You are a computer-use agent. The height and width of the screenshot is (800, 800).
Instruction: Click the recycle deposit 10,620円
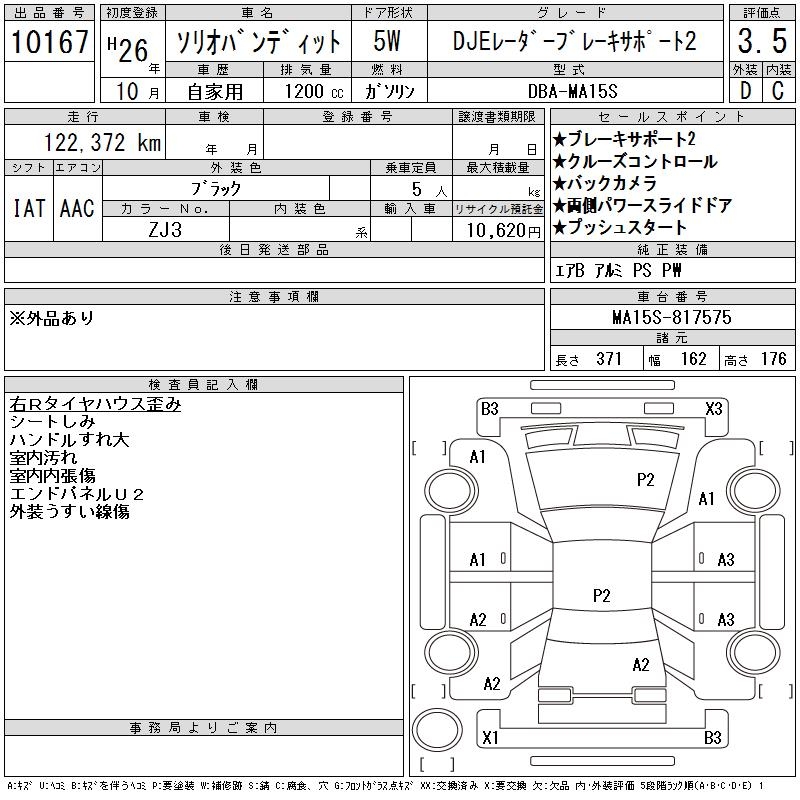pos(503,230)
